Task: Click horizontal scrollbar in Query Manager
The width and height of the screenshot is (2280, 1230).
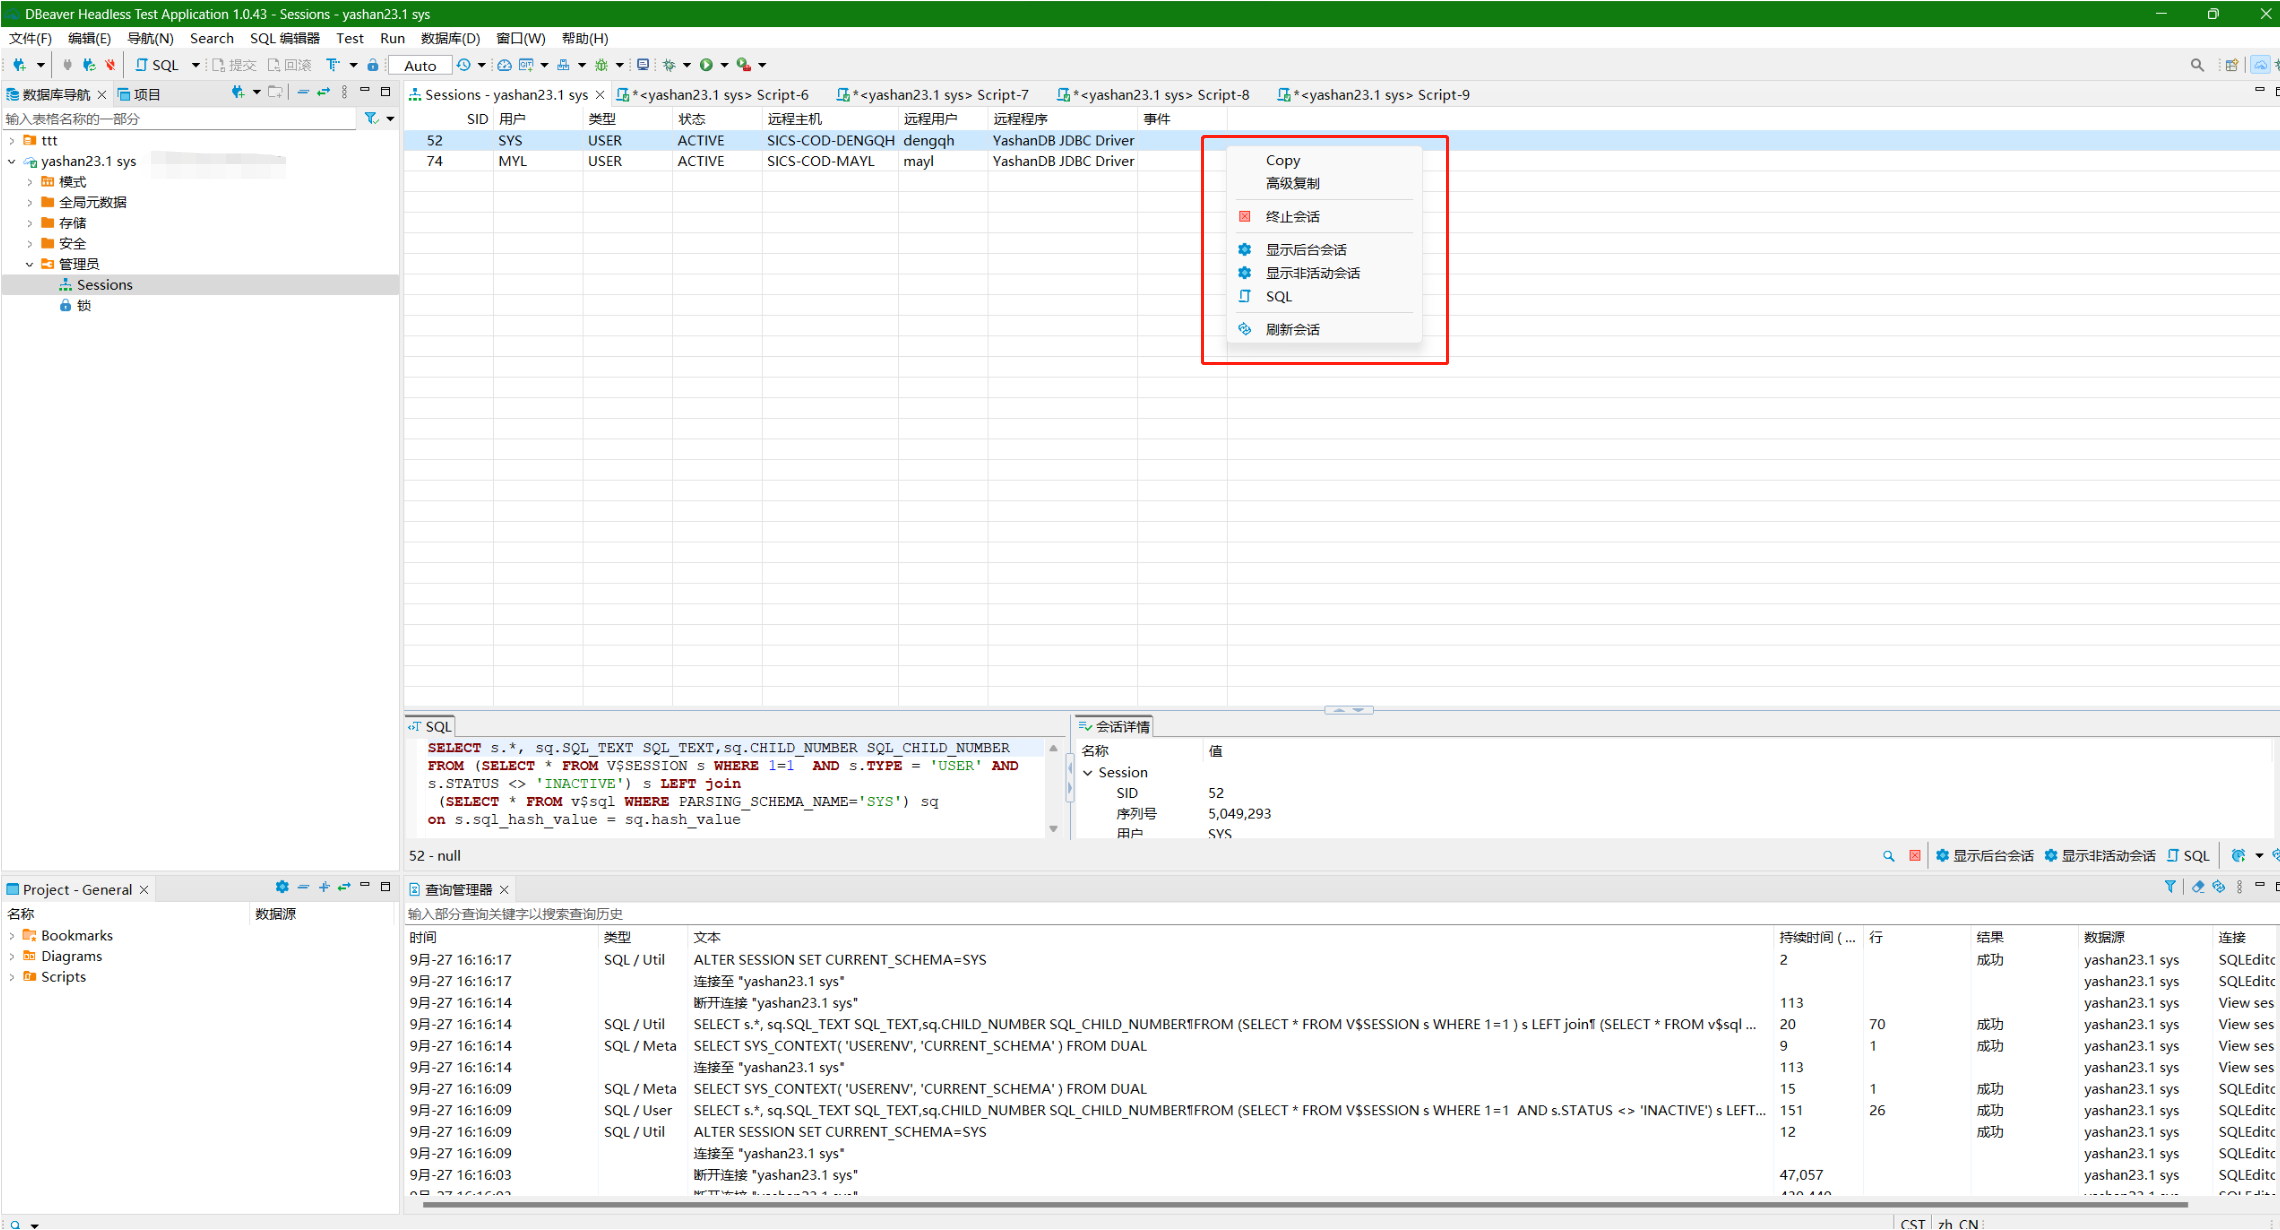Action: [x=1305, y=1205]
